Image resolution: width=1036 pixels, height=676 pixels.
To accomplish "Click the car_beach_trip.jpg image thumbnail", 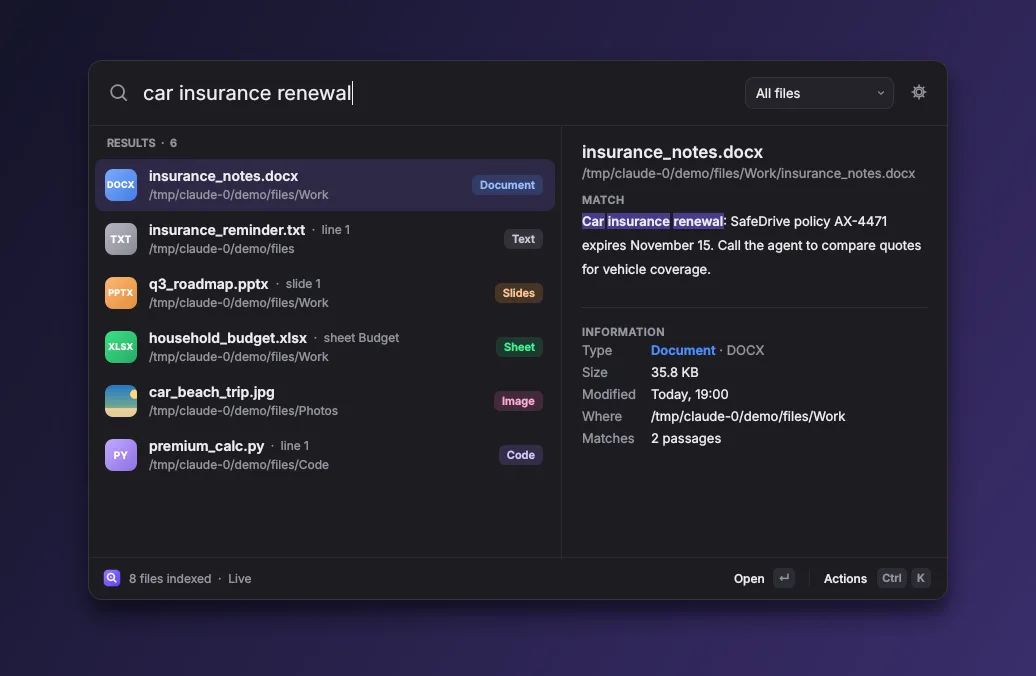I will point(121,401).
